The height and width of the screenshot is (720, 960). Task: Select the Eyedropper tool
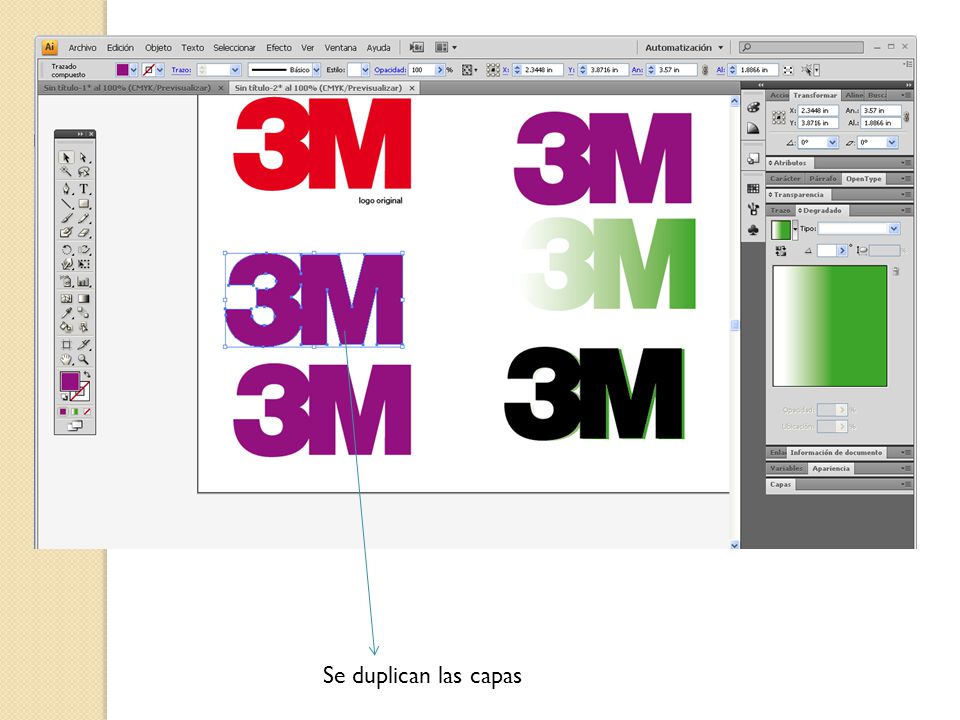tap(67, 313)
